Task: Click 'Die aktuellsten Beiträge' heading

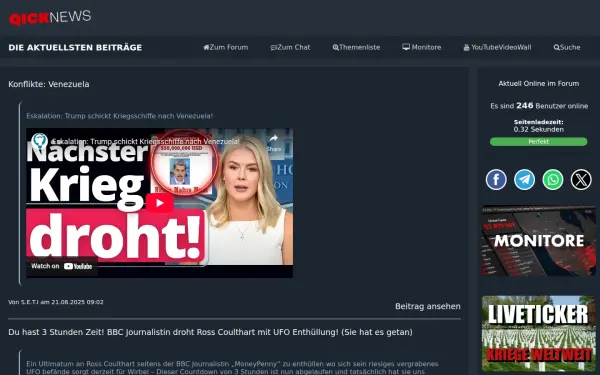Action: click(x=75, y=47)
